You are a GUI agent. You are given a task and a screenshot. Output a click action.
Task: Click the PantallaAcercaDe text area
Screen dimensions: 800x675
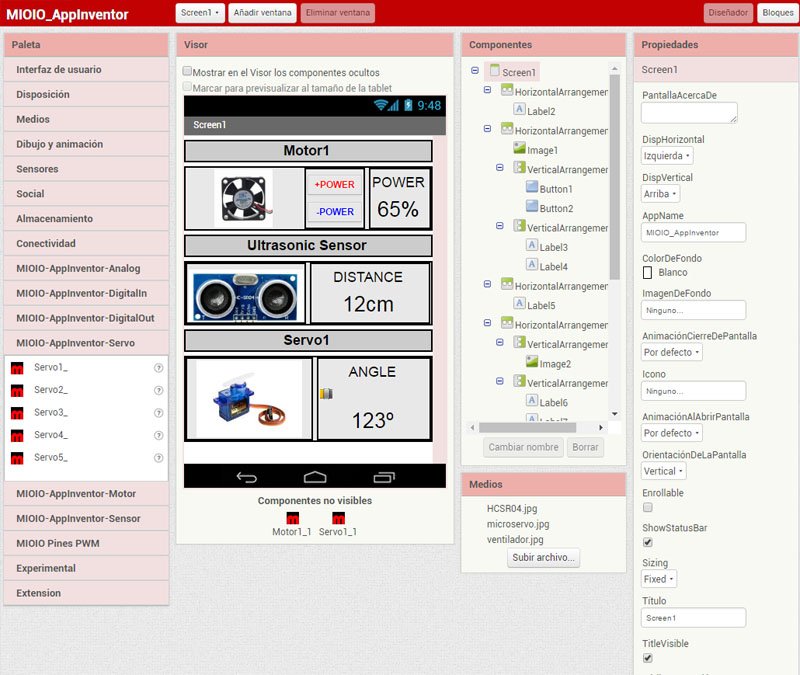689,112
